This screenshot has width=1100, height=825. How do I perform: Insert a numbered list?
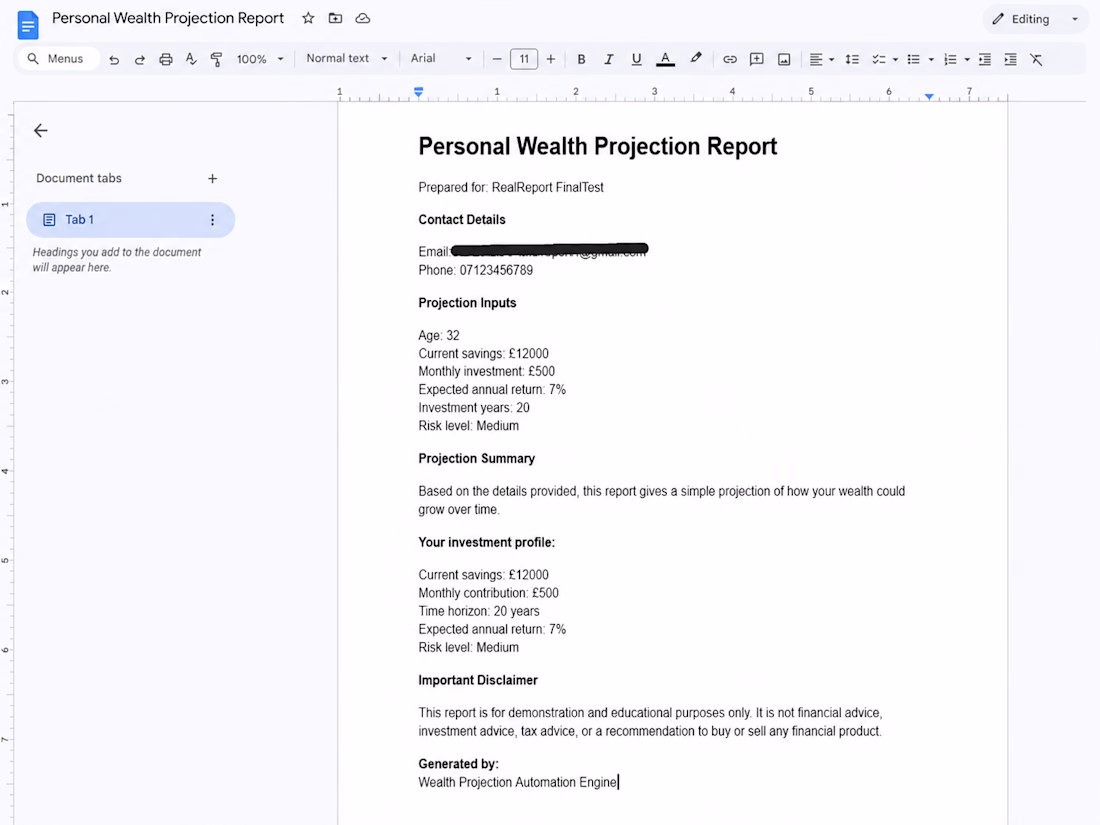[950, 60]
